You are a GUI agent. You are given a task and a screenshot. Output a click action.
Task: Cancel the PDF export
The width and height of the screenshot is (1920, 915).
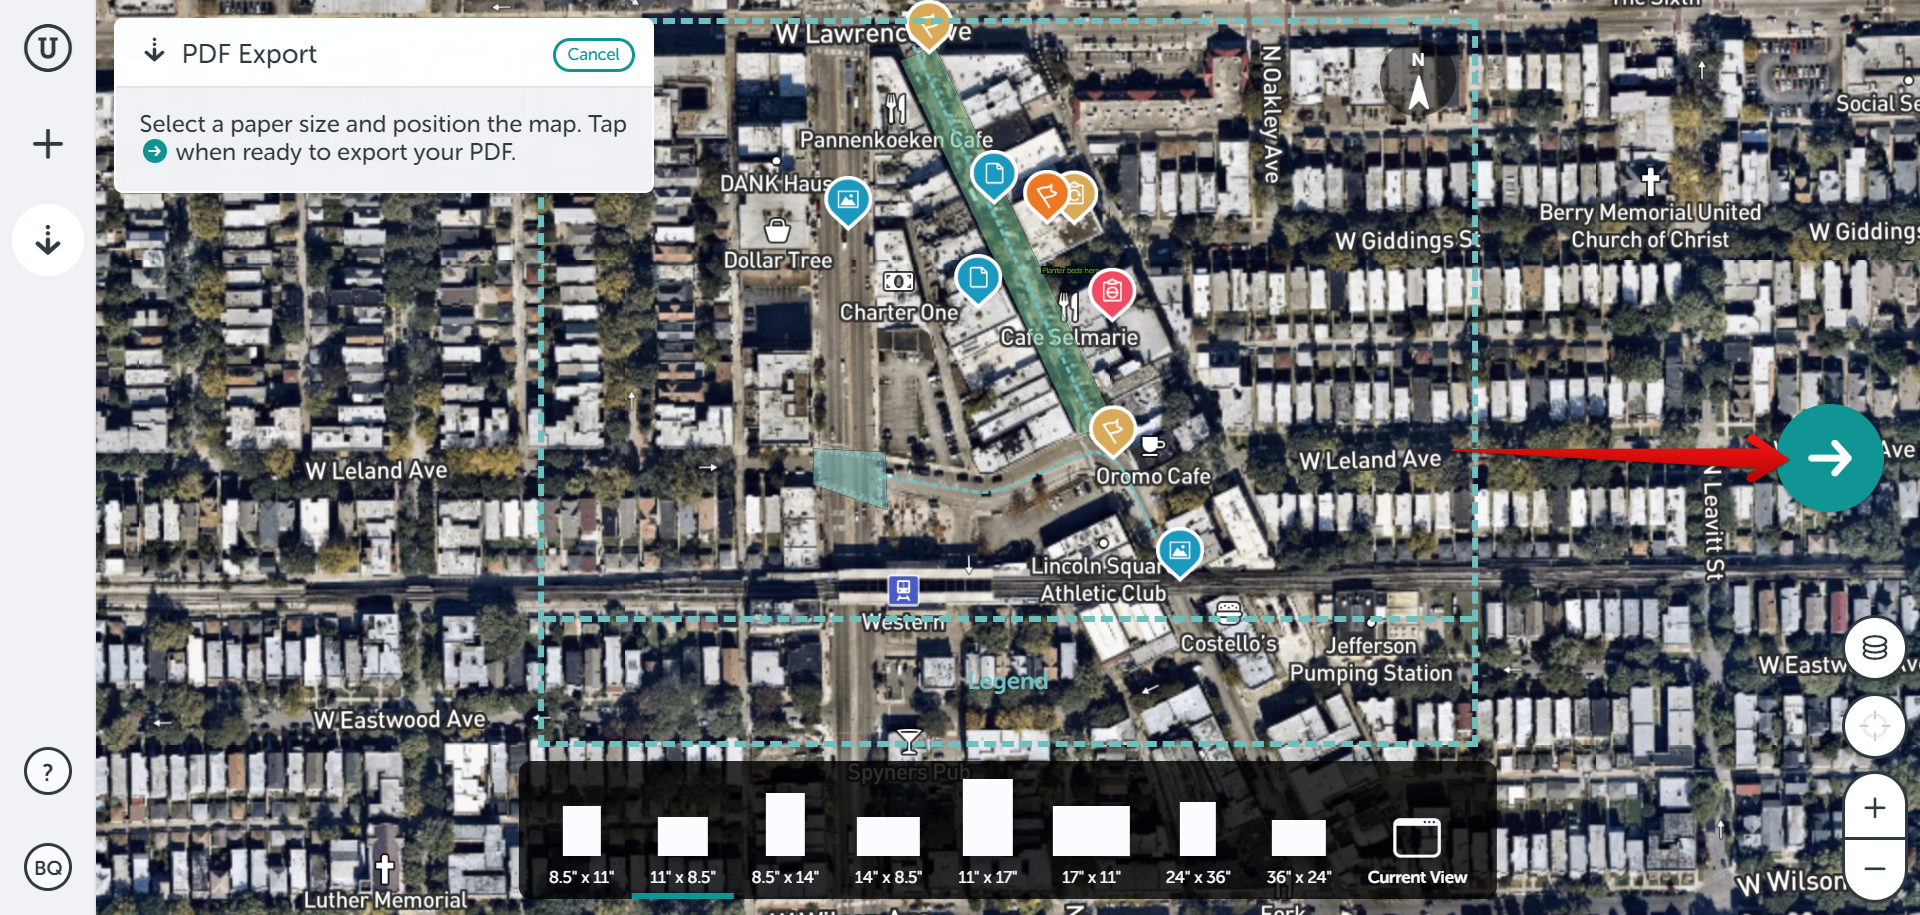[x=593, y=54]
